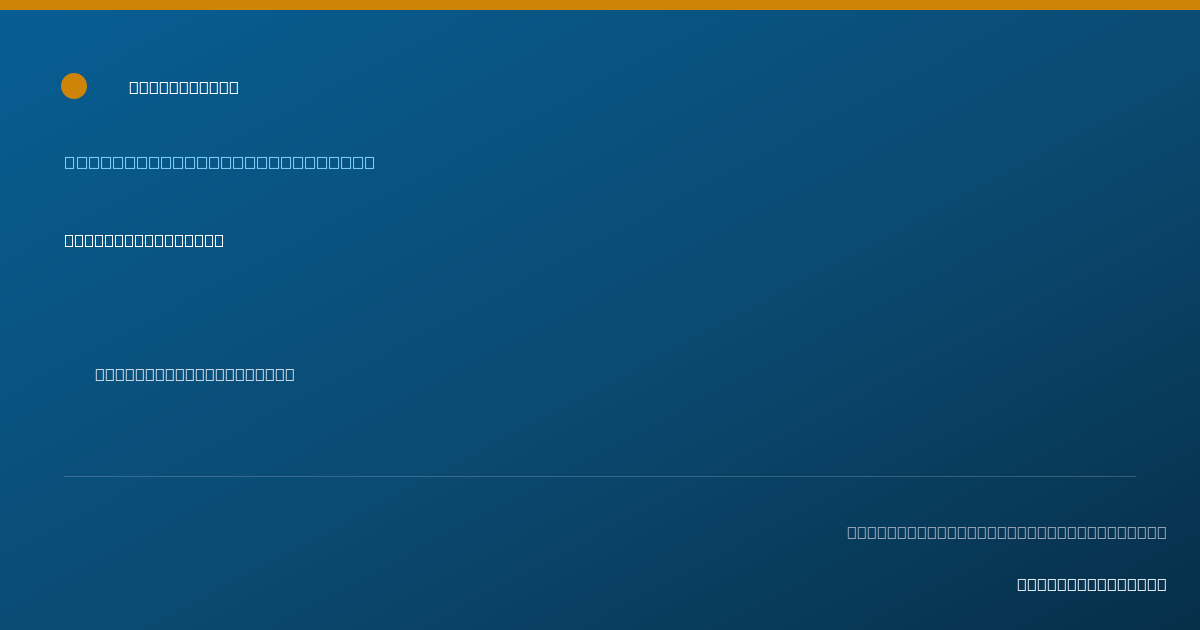
Task: Click last character of gray footer text
Action: [x=1162, y=532]
